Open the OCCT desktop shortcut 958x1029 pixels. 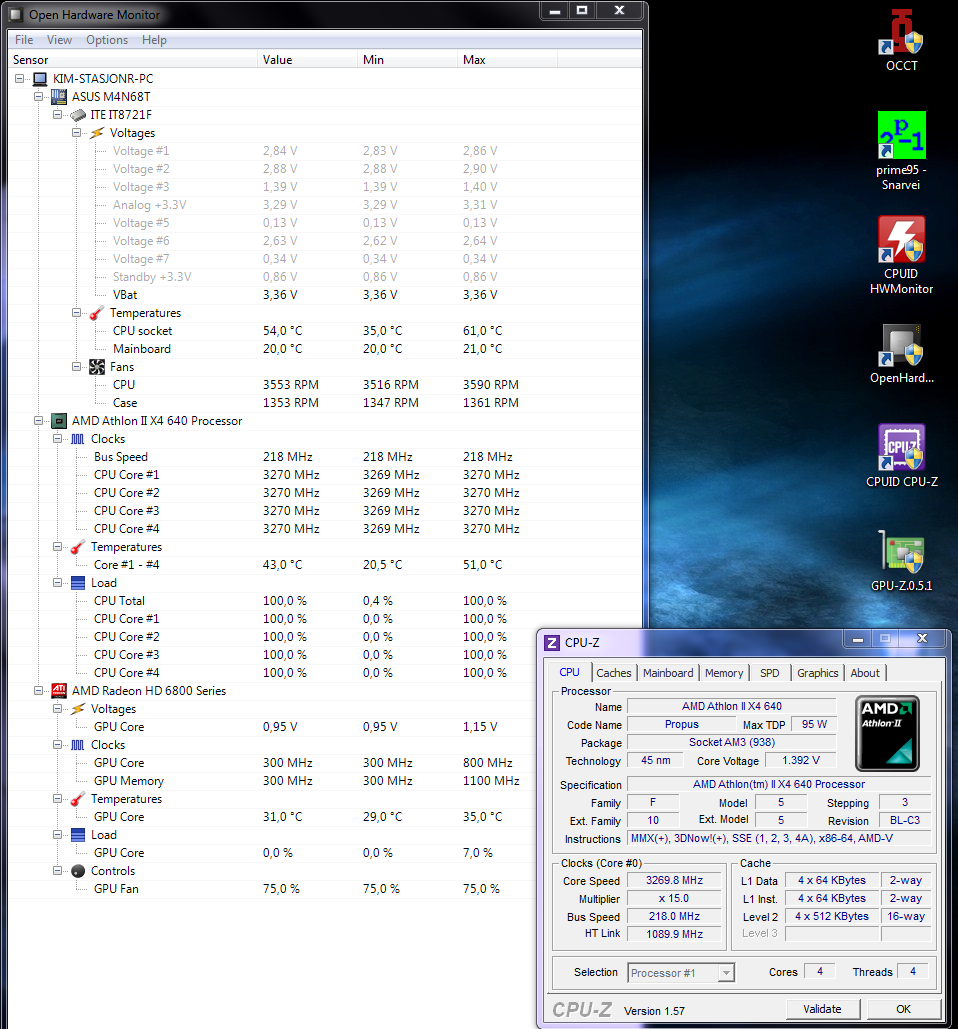tap(902, 39)
